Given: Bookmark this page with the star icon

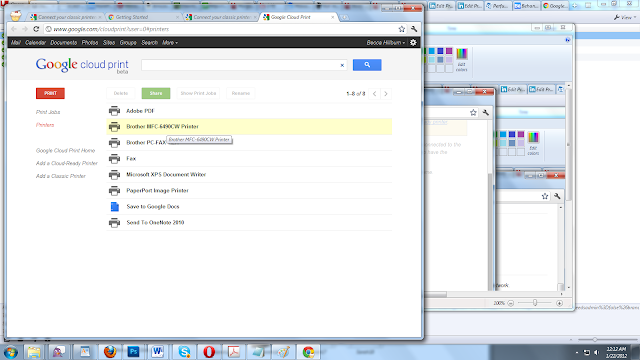Looking at the screenshot, I should pyautogui.click(x=402, y=29).
